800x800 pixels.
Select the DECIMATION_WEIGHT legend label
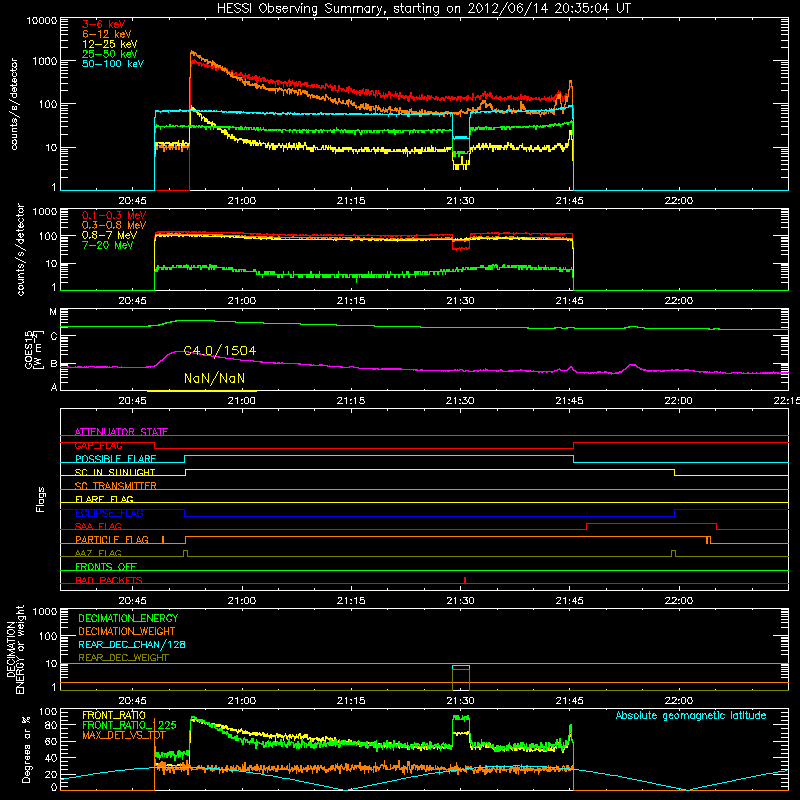pyautogui.click(x=127, y=631)
